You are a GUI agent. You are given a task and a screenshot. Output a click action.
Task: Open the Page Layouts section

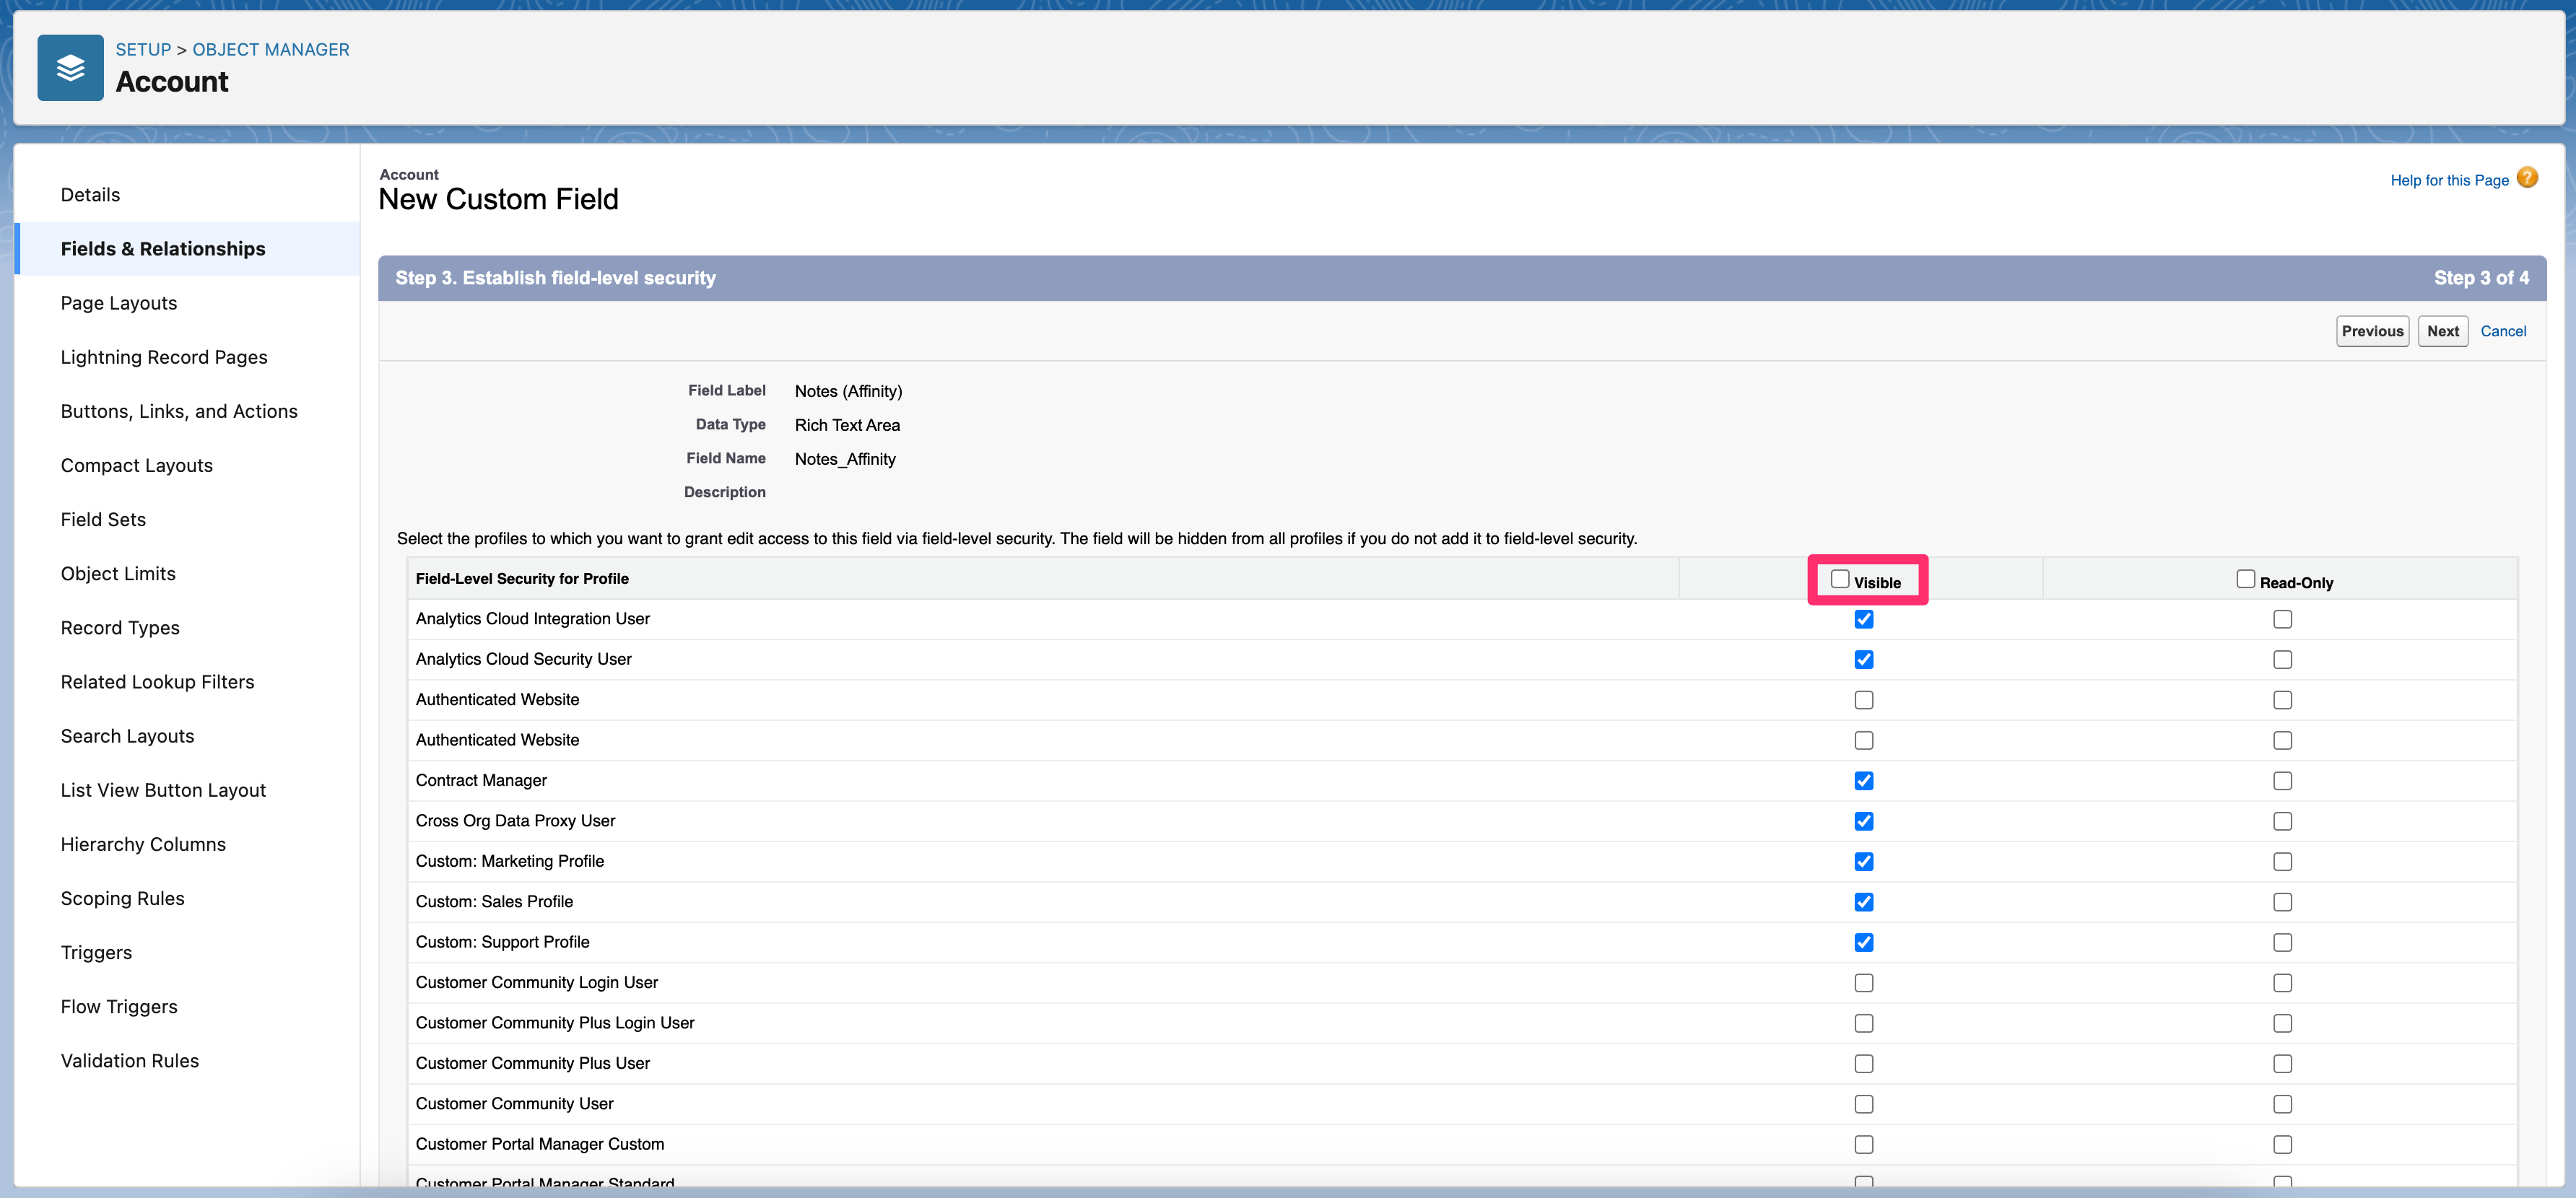(118, 302)
